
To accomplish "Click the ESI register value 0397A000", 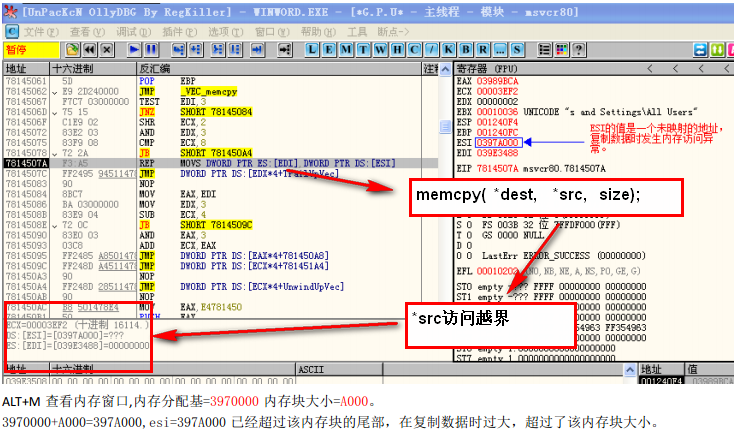I will pos(498,142).
